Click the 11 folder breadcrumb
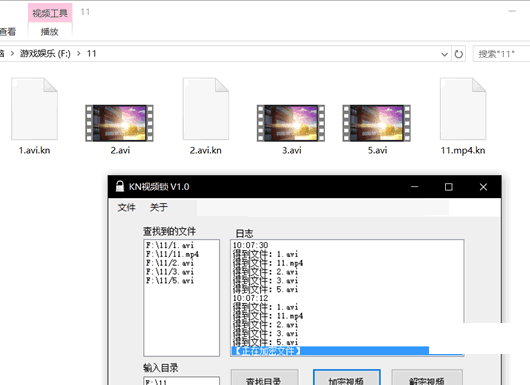This screenshot has width=530, height=385. (92, 54)
